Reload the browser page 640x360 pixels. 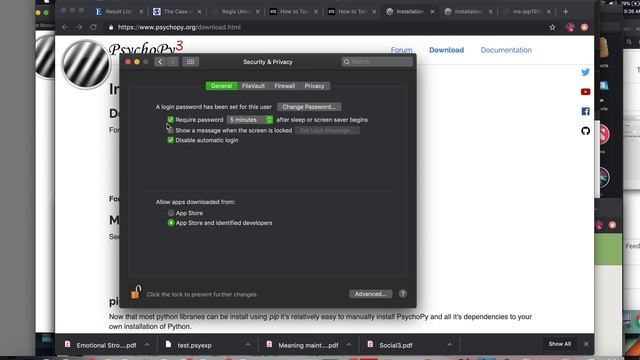93,27
